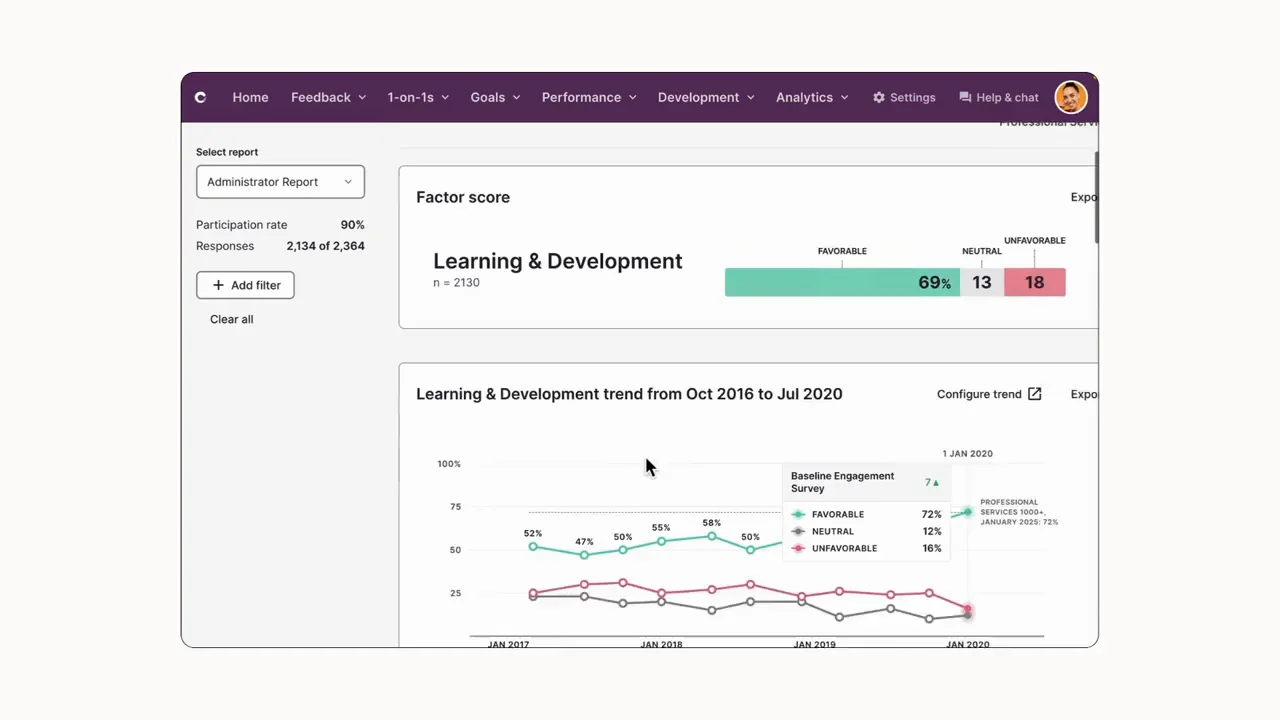Click the external-link icon beside Configure trend
1280x720 pixels.
(1035, 393)
